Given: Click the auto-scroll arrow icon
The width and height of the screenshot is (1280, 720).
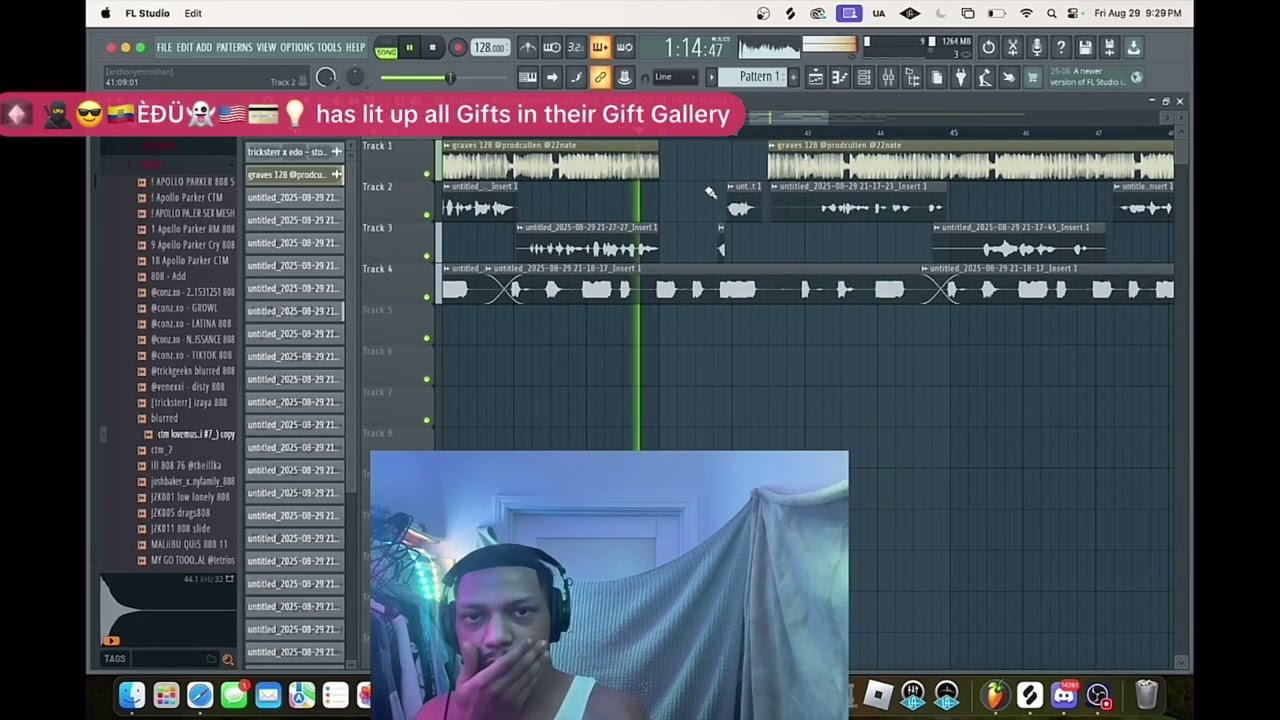Looking at the screenshot, I should coord(552,77).
